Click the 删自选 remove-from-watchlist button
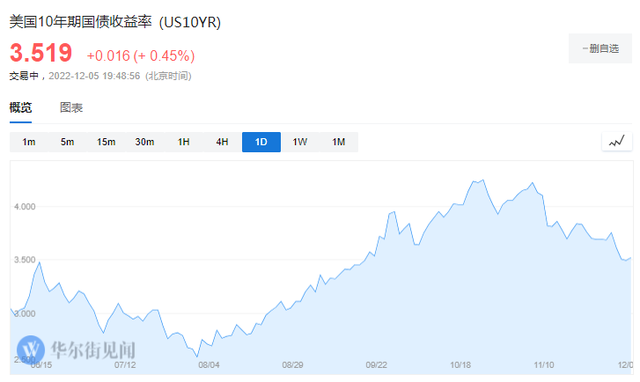The height and width of the screenshot is (382, 640). click(600, 49)
